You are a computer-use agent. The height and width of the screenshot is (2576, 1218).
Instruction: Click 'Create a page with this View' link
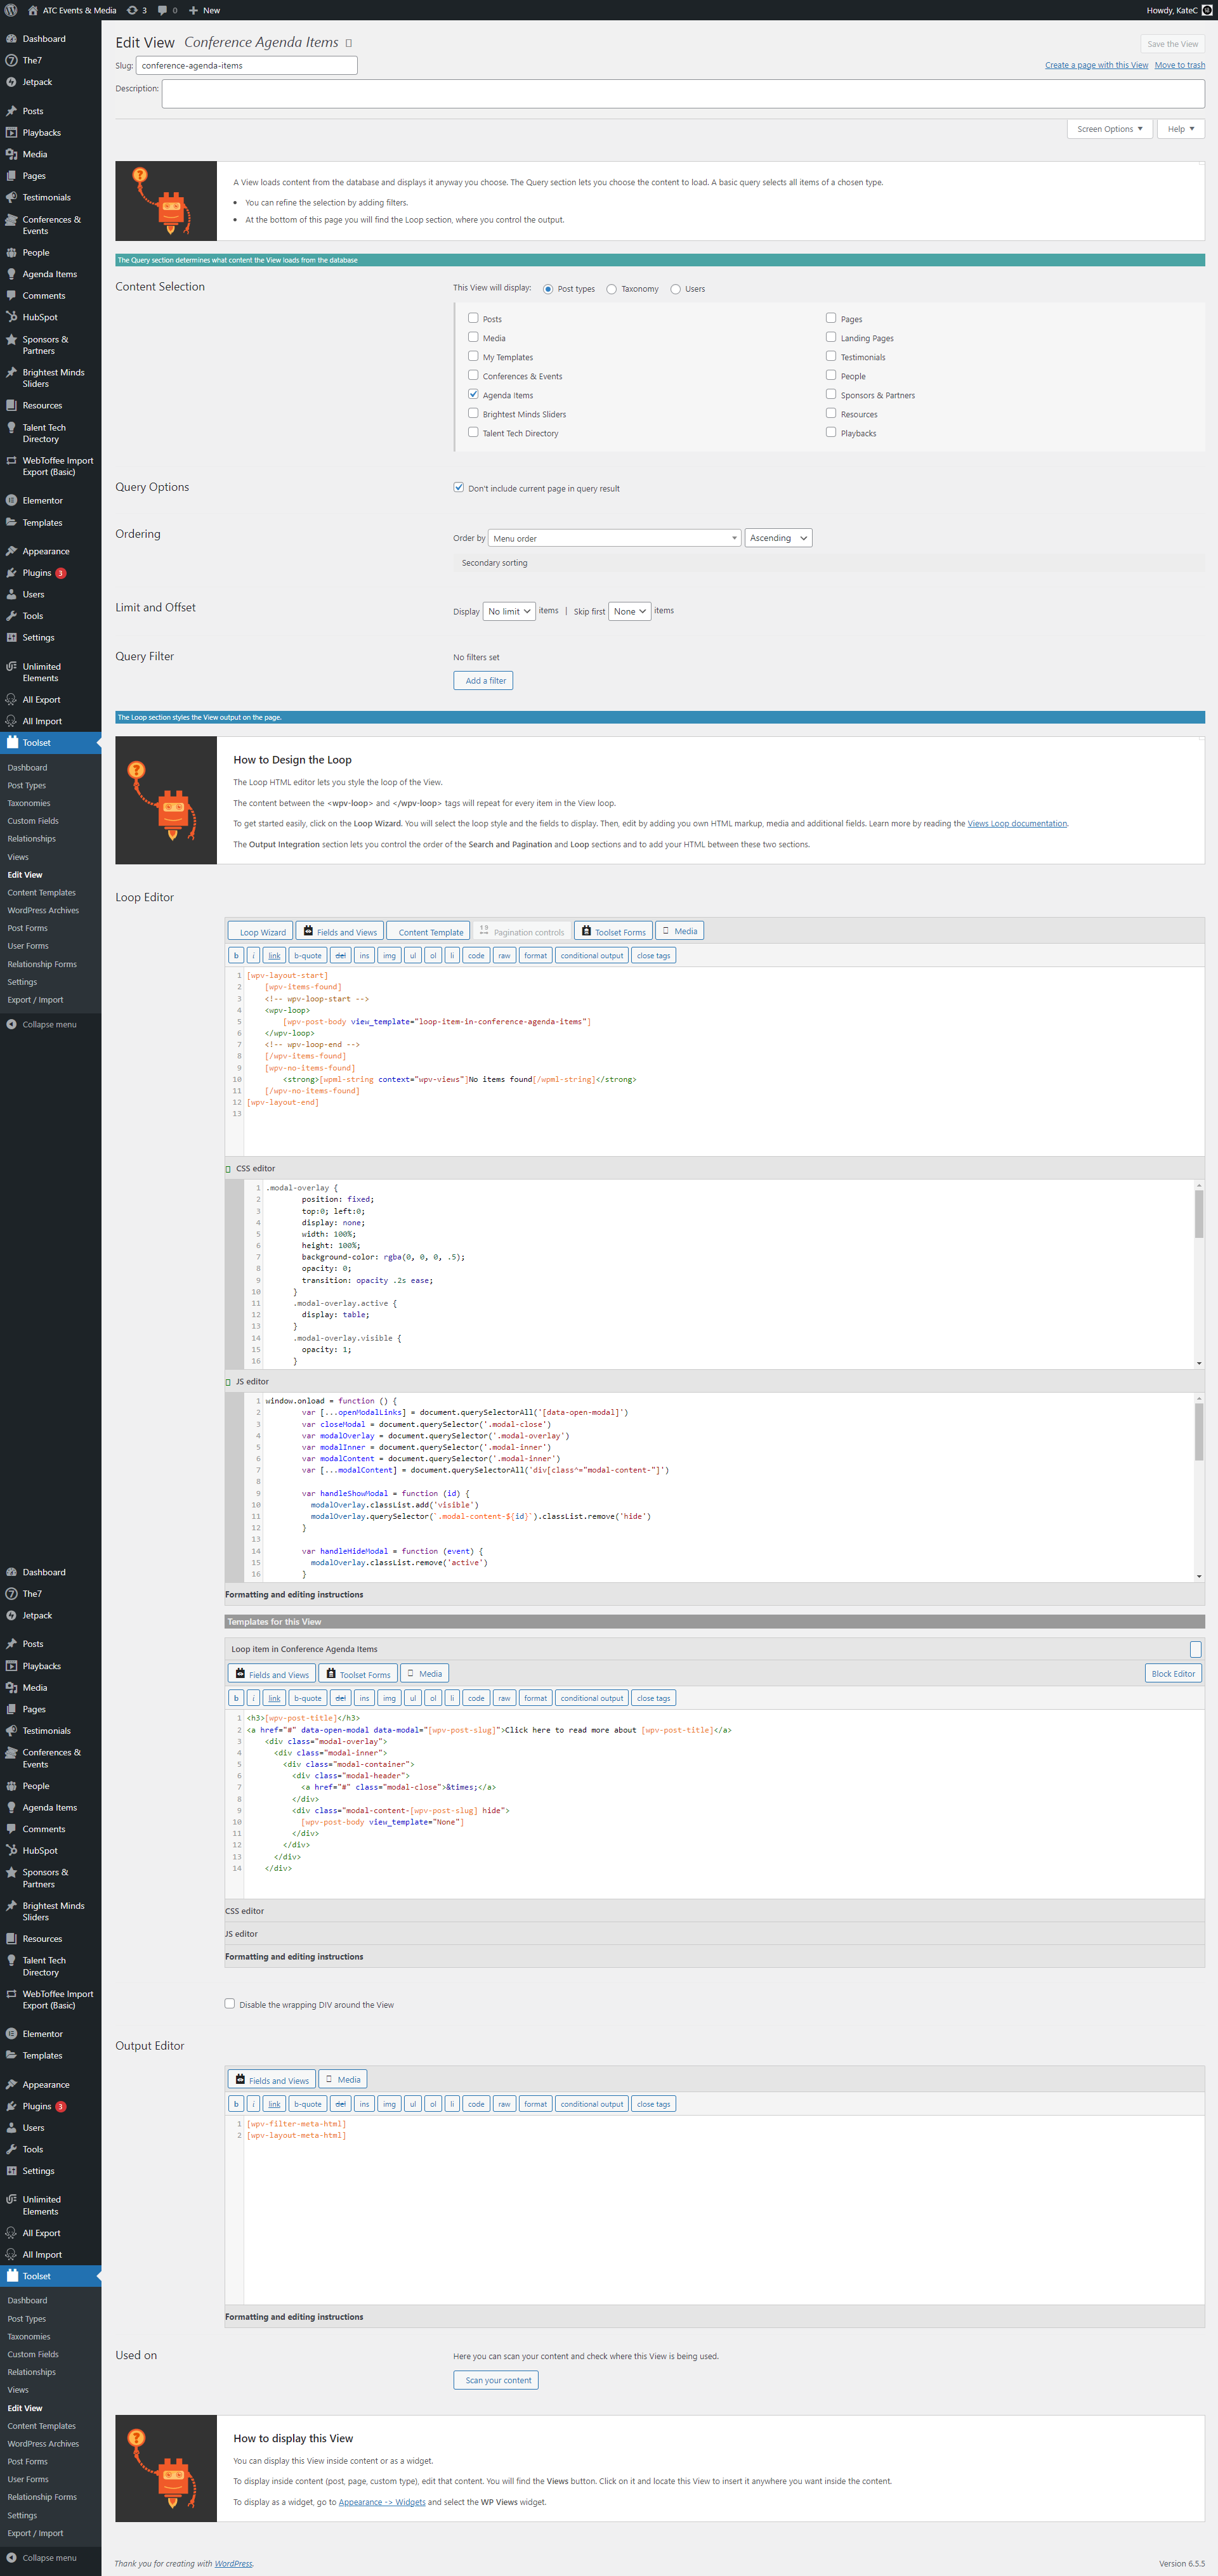click(1096, 65)
